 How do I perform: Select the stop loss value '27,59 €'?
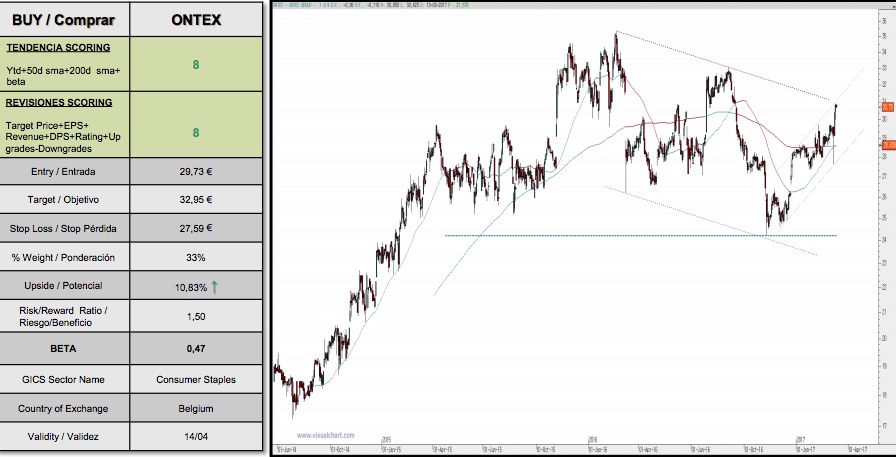click(196, 228)
